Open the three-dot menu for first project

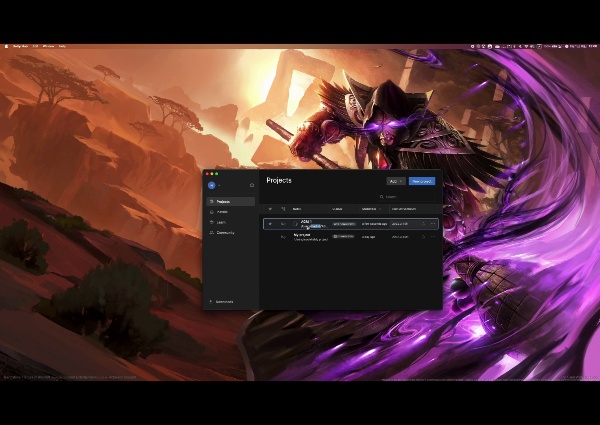(434, 224)
